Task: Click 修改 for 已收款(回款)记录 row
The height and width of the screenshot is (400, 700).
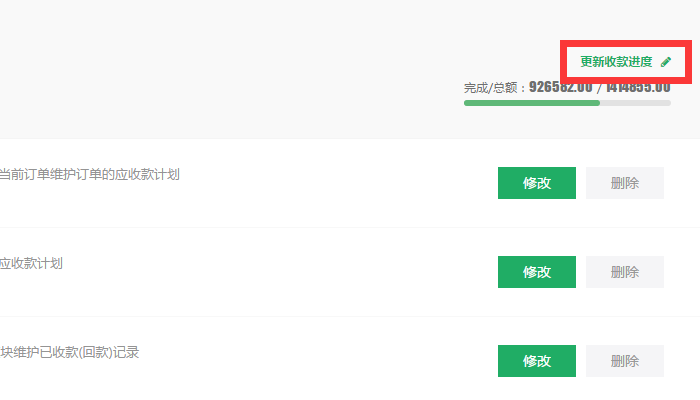Action: [x=537, y=361]
